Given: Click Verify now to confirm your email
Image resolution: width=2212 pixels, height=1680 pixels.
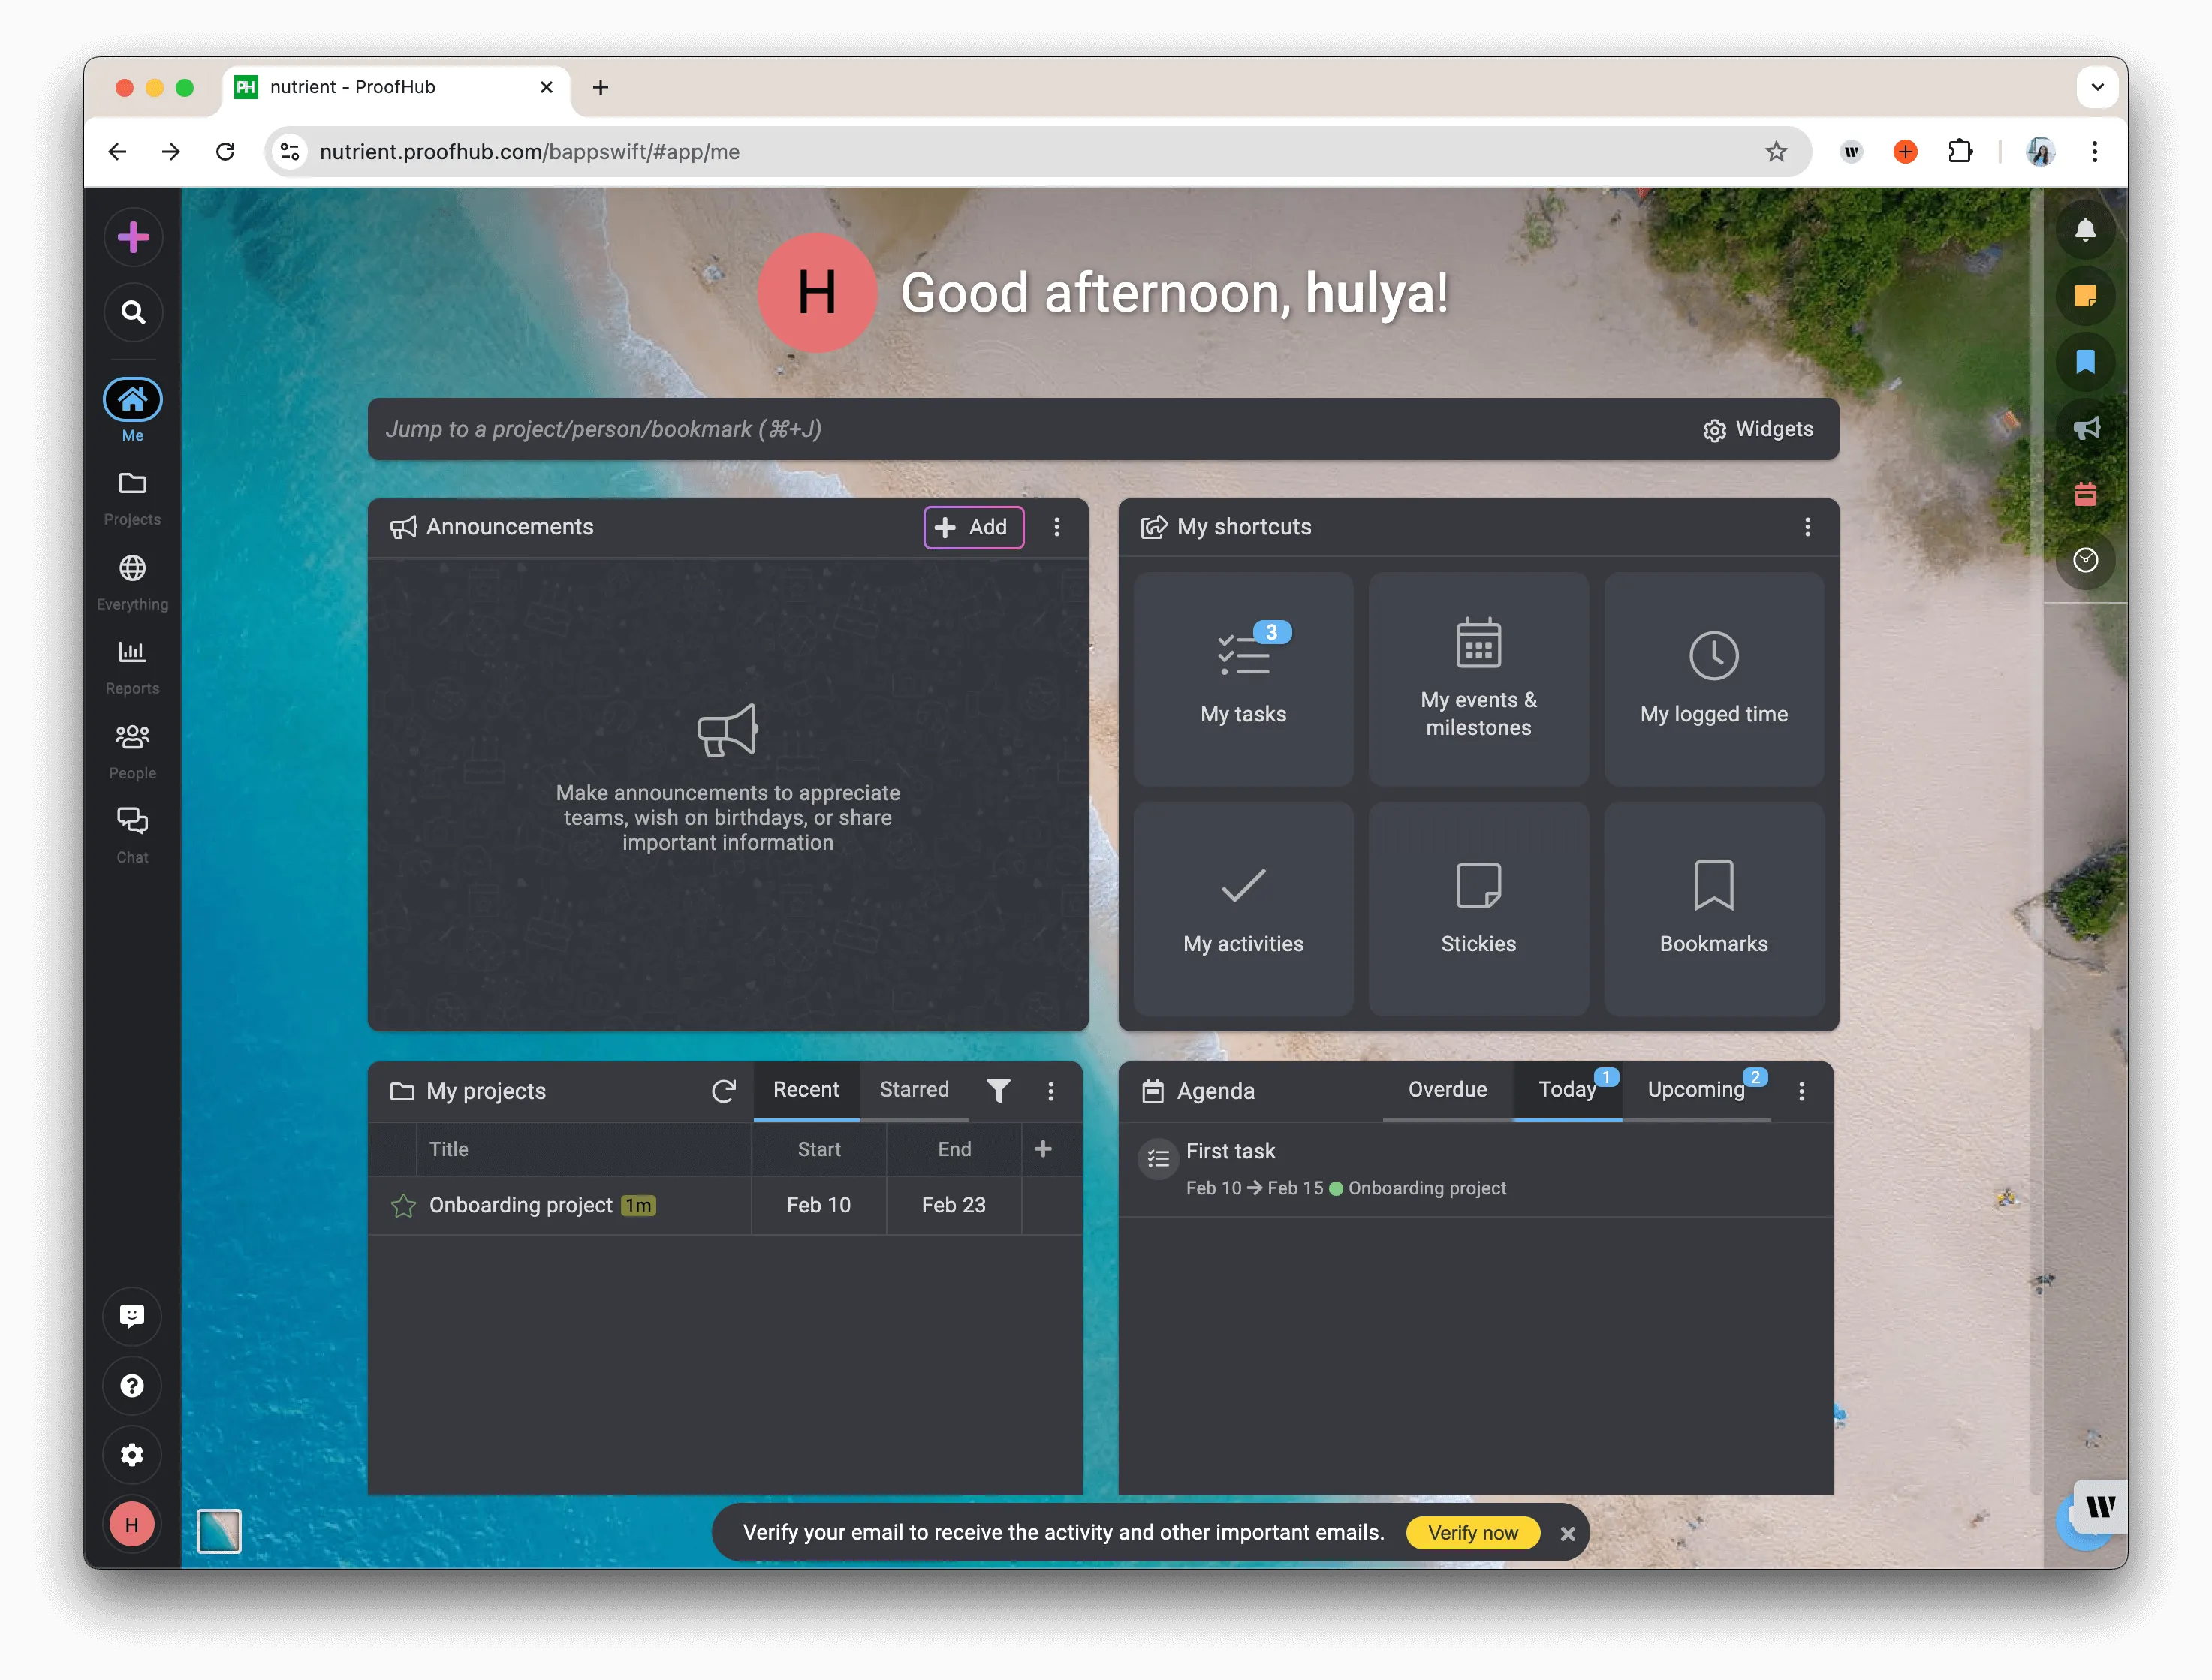Looking at the screenshot, I should pyautogui.click(x=1472, y=1532).
